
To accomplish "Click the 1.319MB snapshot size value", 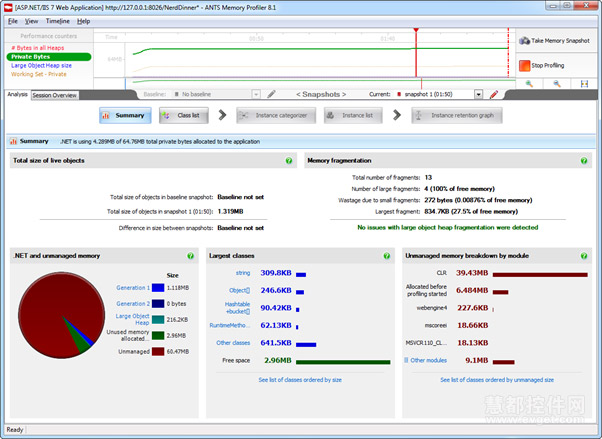I will coord(230,212).
